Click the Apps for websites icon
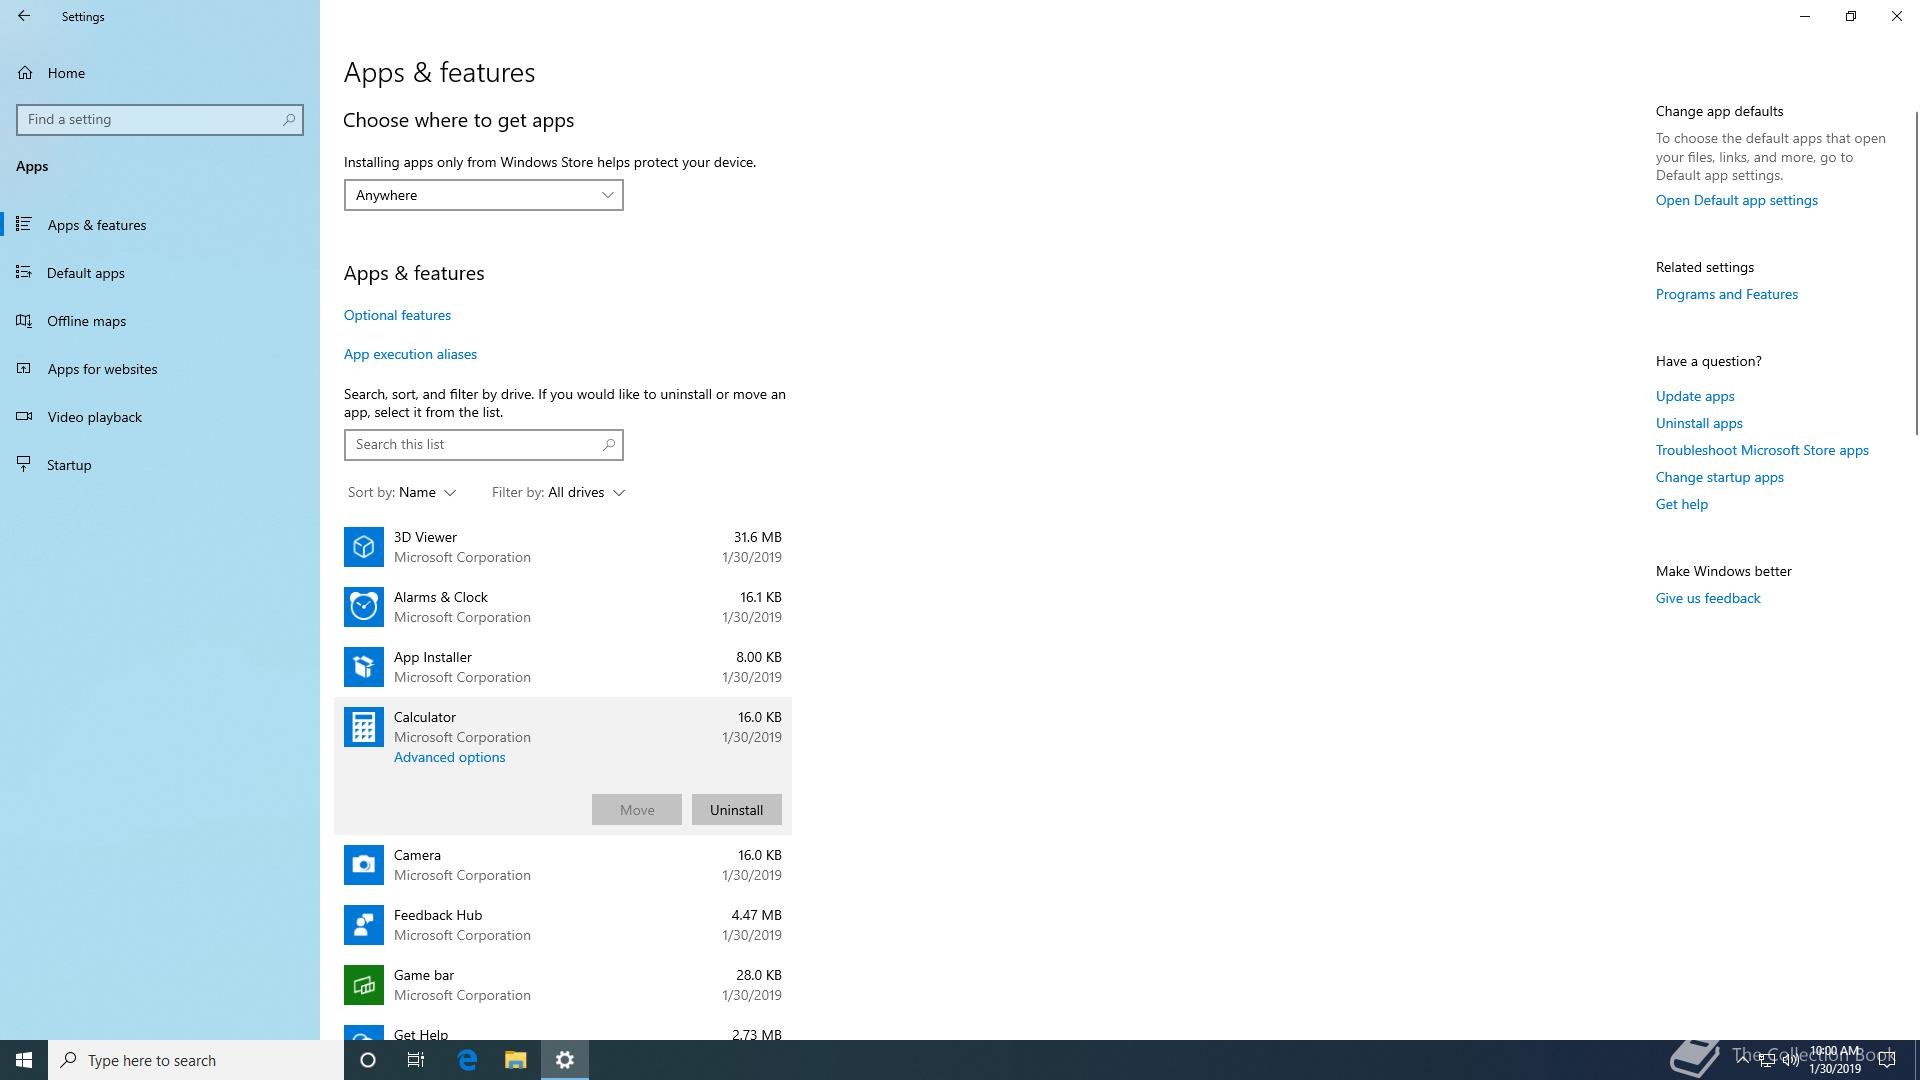 tap(24, 369)
